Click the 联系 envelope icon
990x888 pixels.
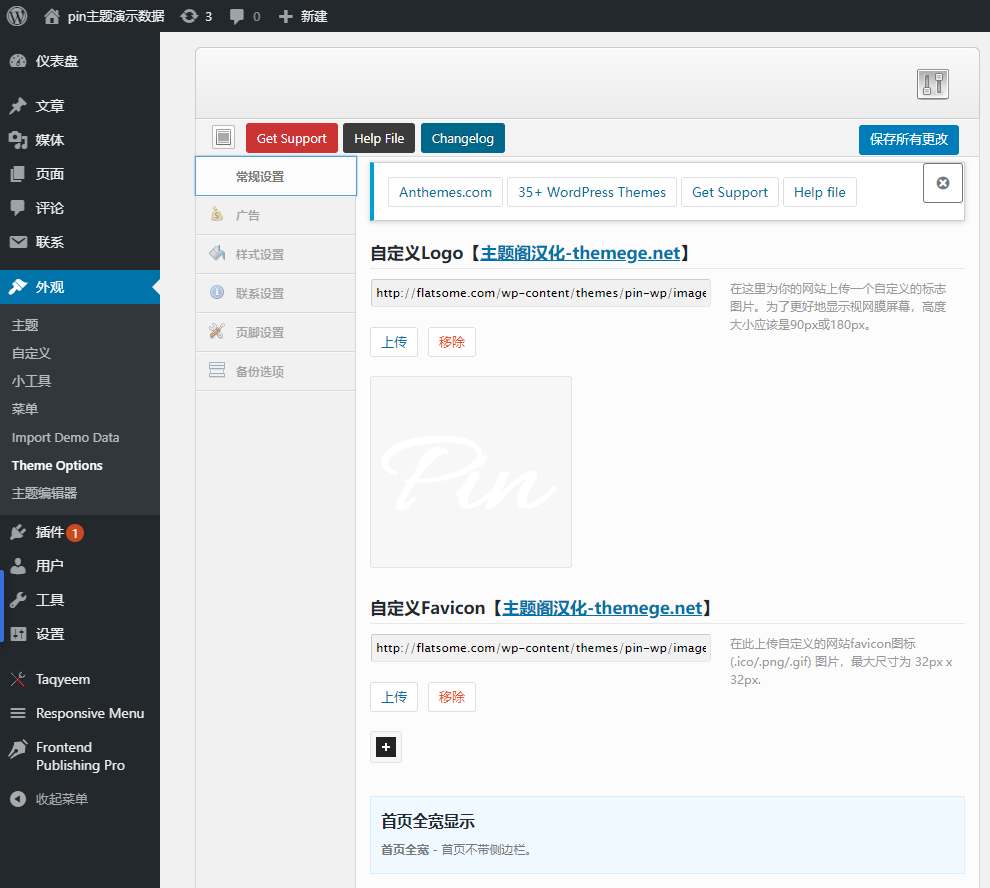pyautogui.click(x=18, y=242)
